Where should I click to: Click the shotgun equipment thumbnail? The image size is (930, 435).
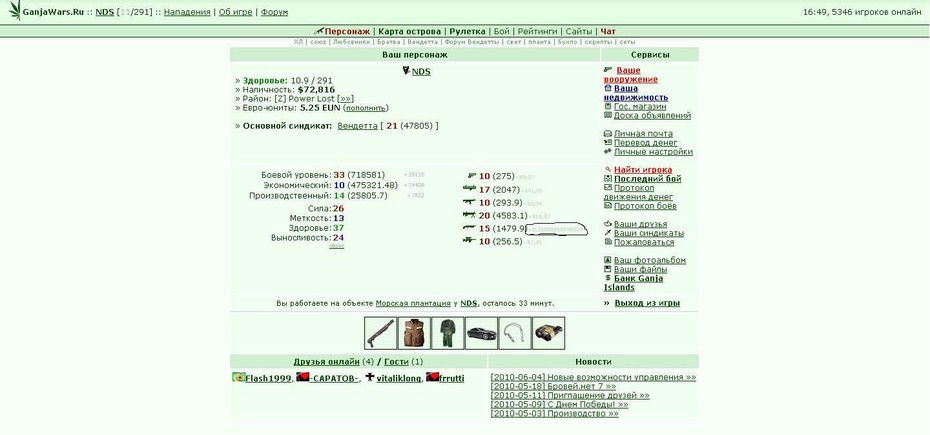[380, 333]
